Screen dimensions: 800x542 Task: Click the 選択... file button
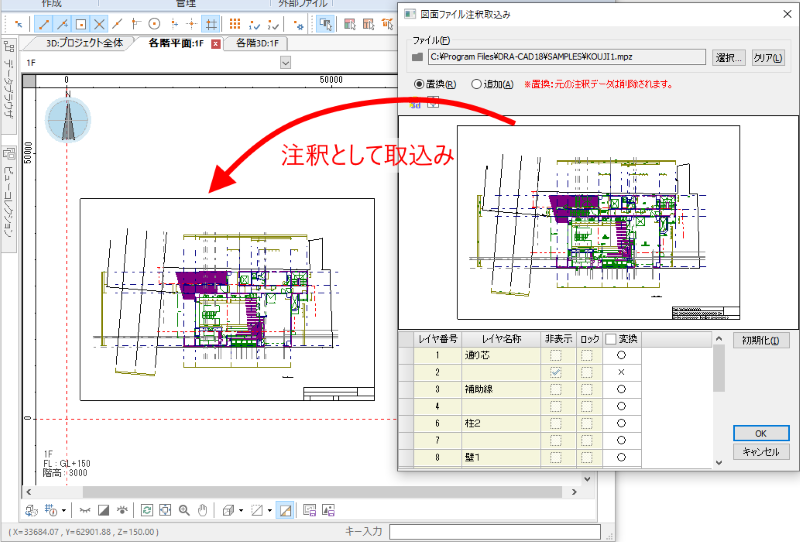click(x=729, y=58)
